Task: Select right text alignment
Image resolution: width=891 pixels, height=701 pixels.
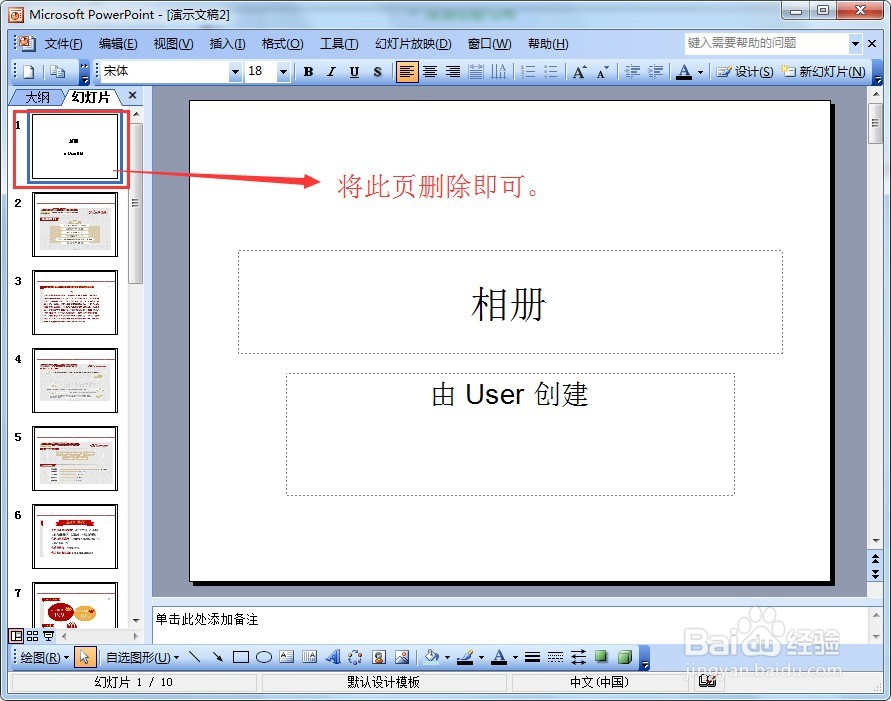Action: (x=453, y=72)
